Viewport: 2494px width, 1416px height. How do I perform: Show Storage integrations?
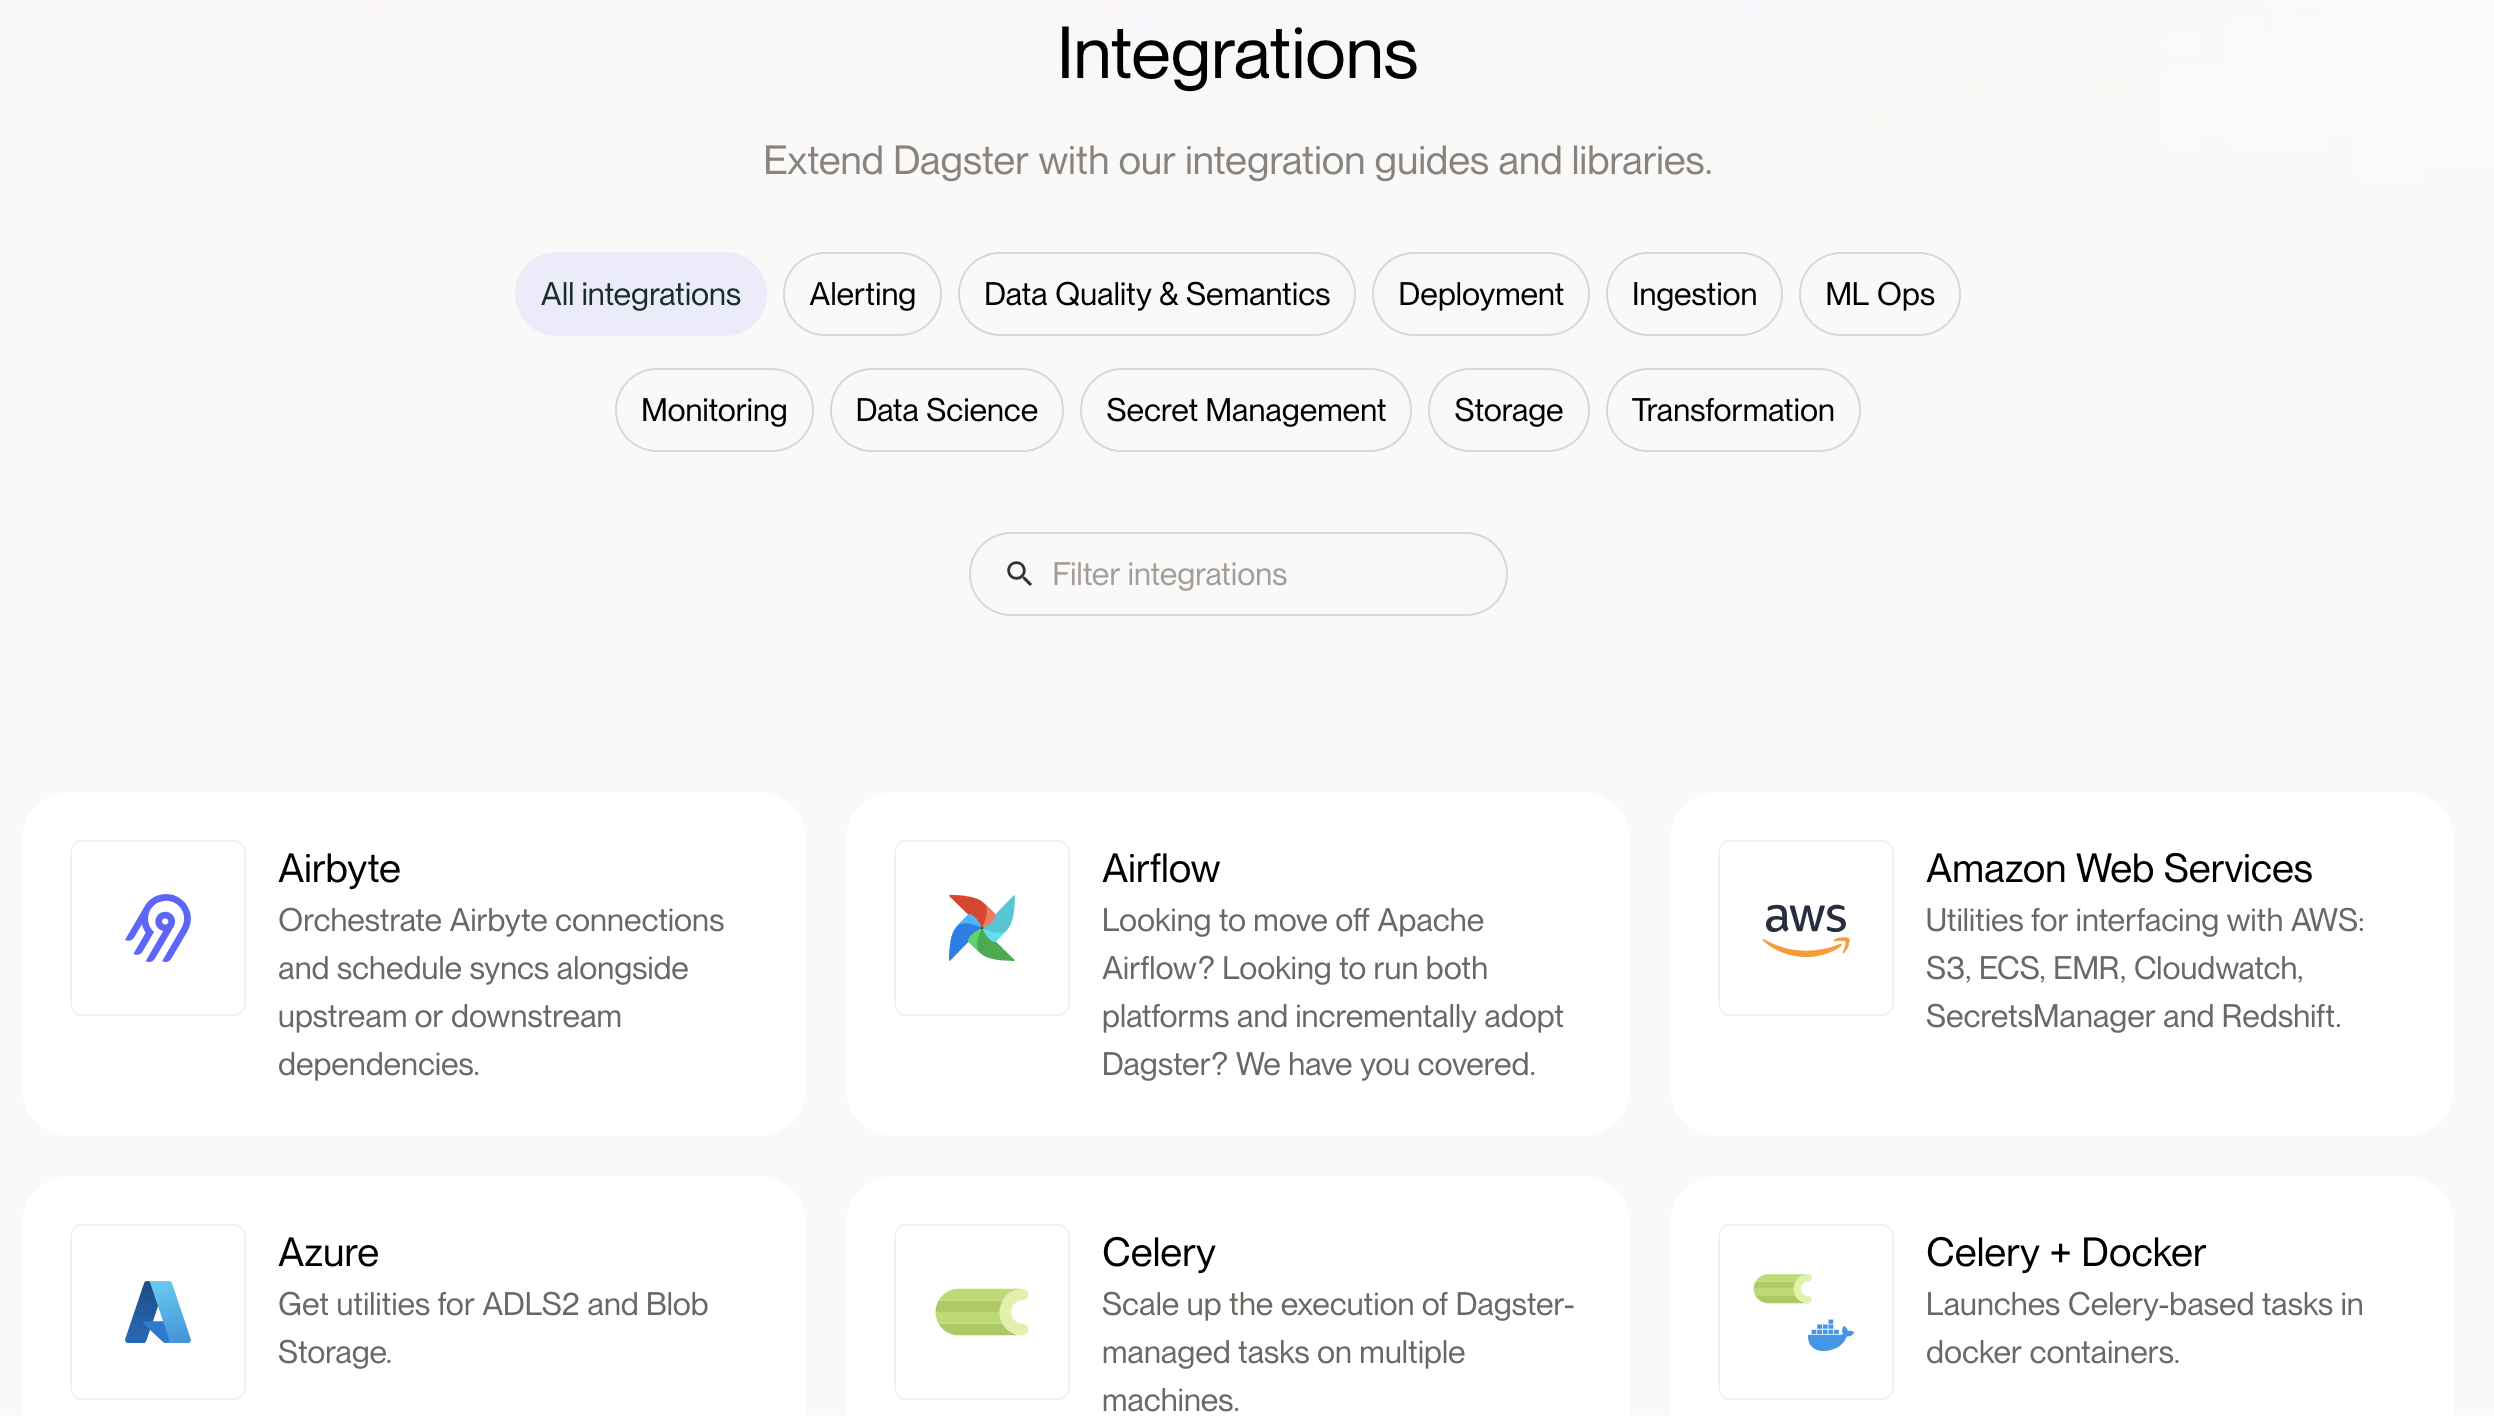tap(1508, 410)
